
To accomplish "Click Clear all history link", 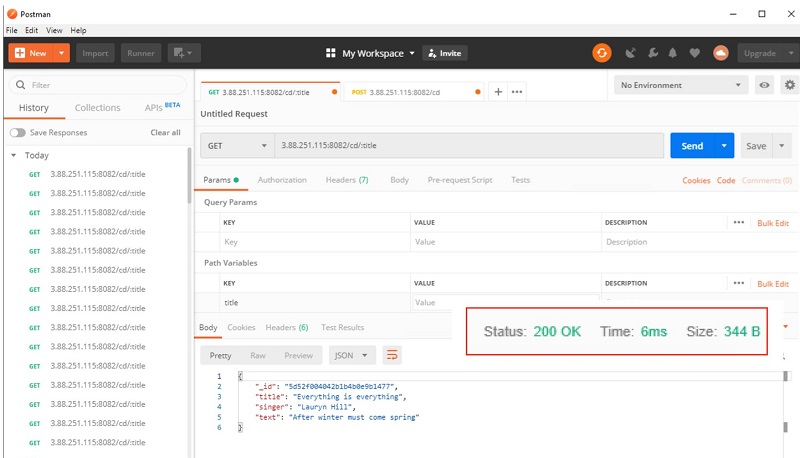I will (x=165, y=132).
